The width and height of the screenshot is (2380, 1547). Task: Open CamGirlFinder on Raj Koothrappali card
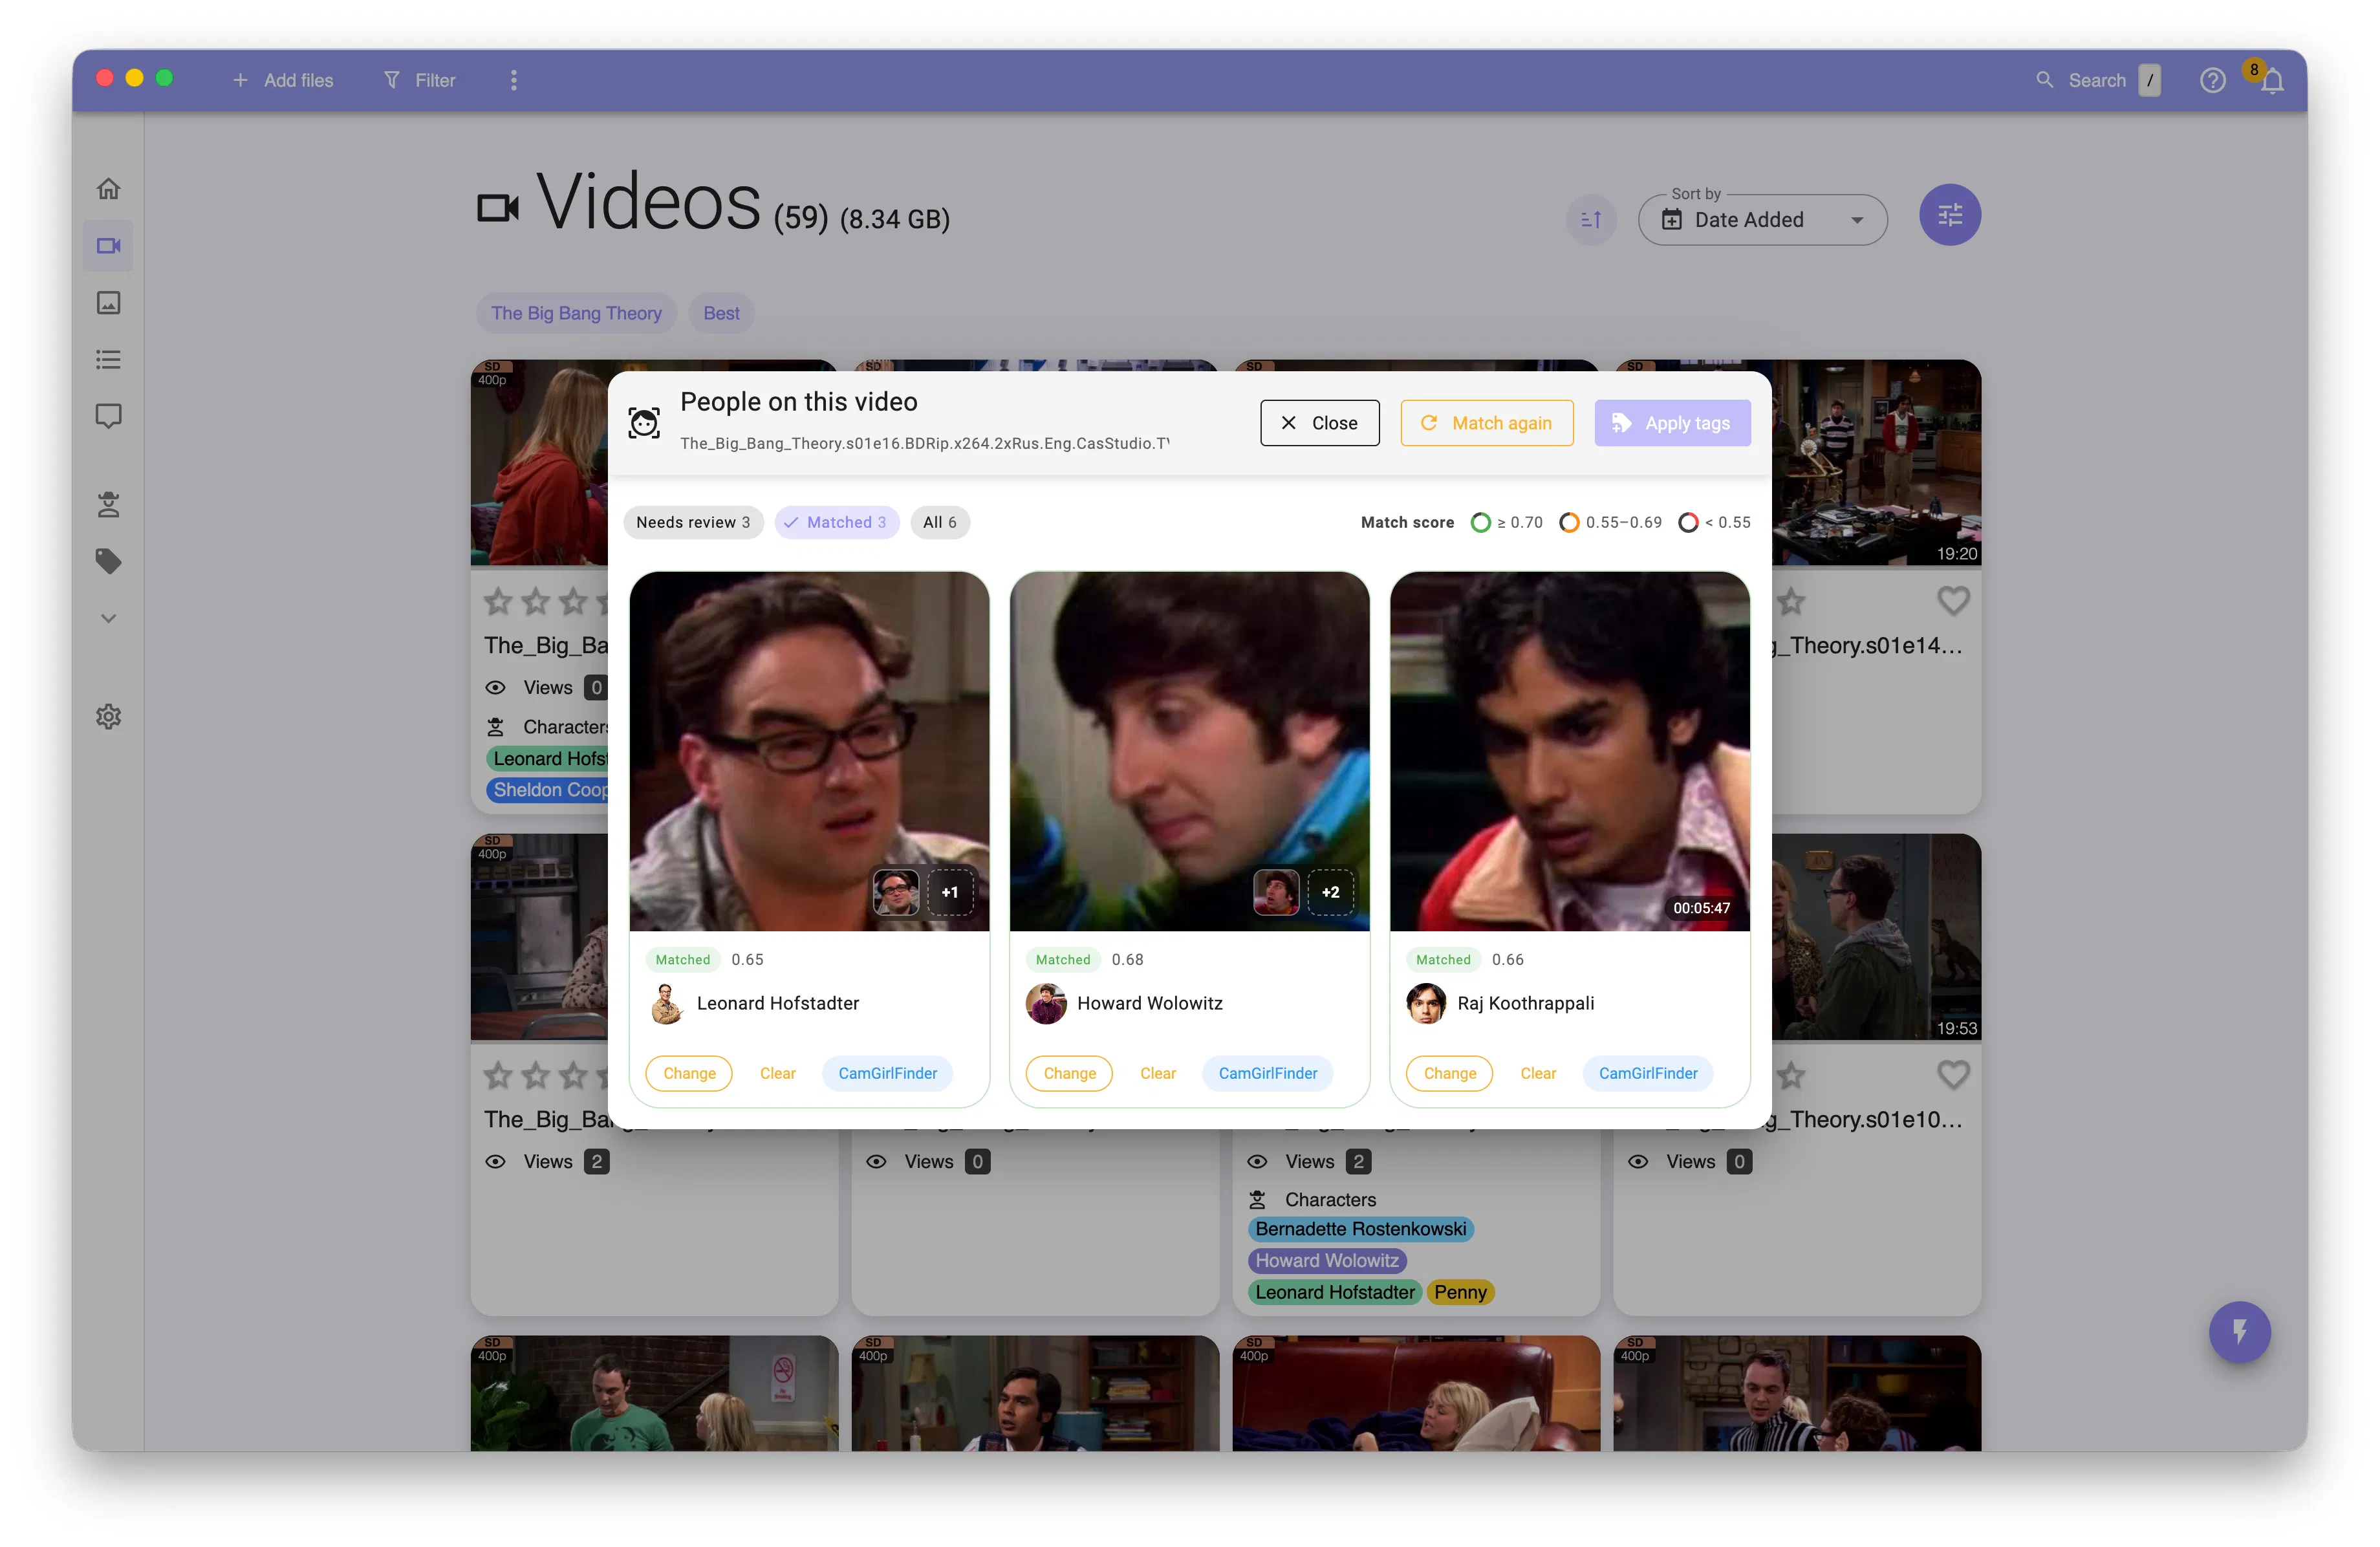1647,1073
